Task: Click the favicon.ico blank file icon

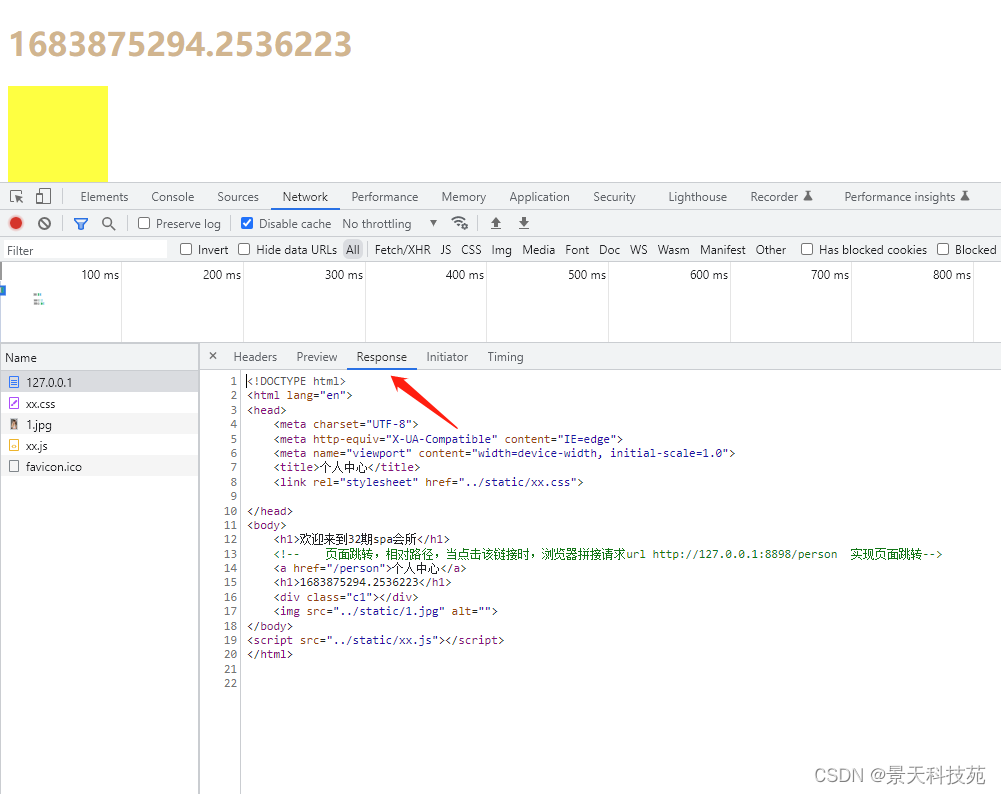Action: tap(14, 467)
